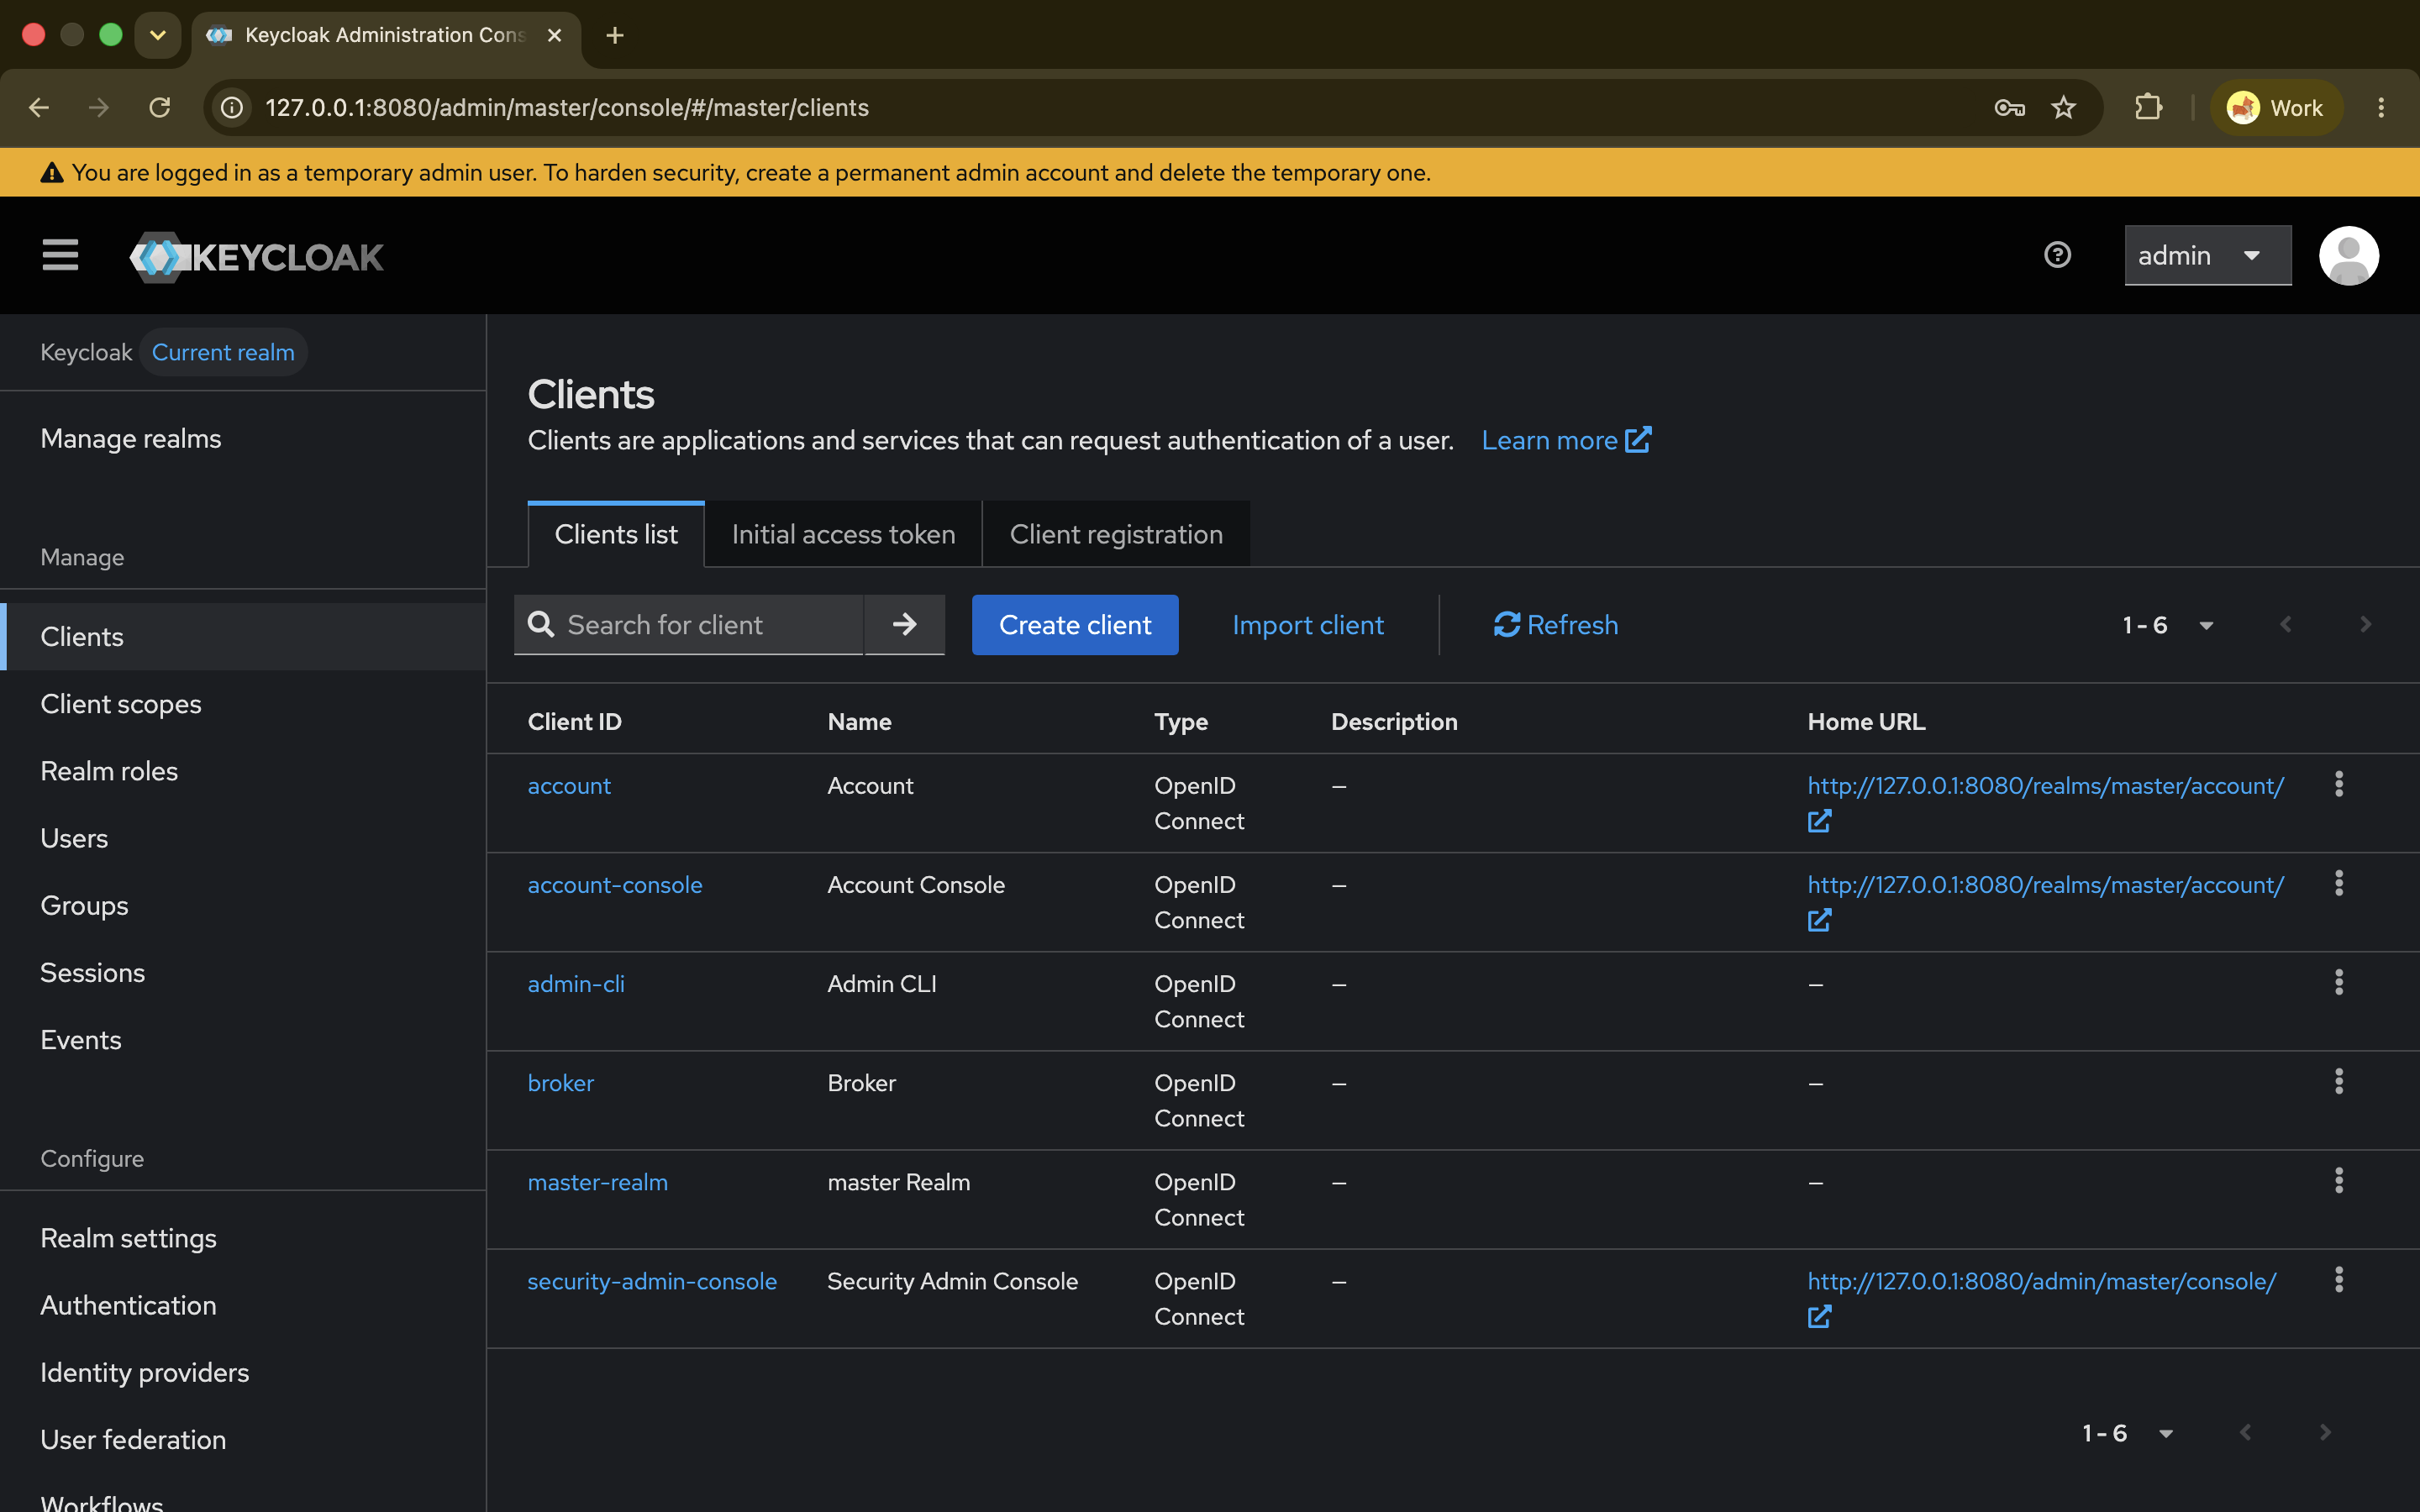Viewport: 2420px width, 1512px height.
Task: Go to next page in bottom pagination
Action: pos(2325,1433)
